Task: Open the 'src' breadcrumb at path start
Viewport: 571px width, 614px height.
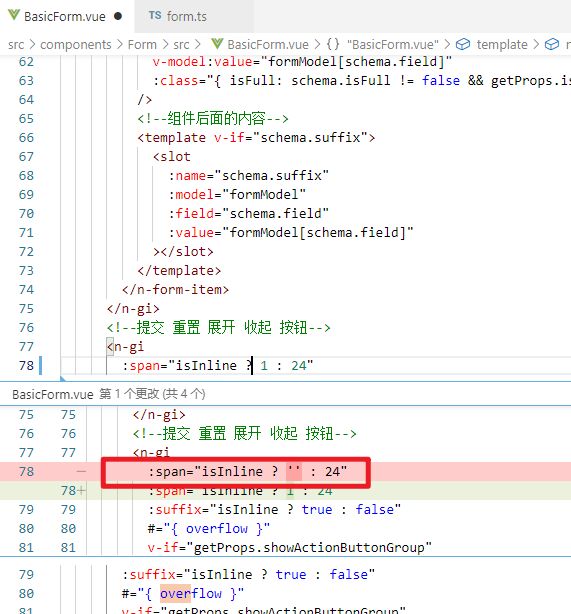Action: click(x=16, y=45)
